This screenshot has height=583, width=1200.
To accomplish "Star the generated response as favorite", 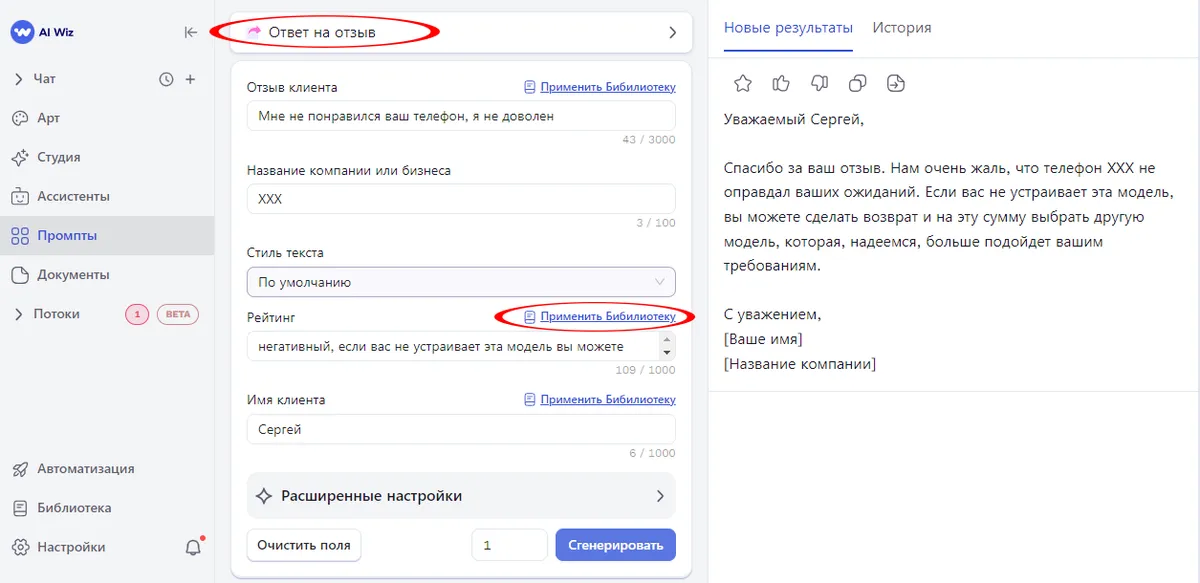I will (x=743, y=83).
